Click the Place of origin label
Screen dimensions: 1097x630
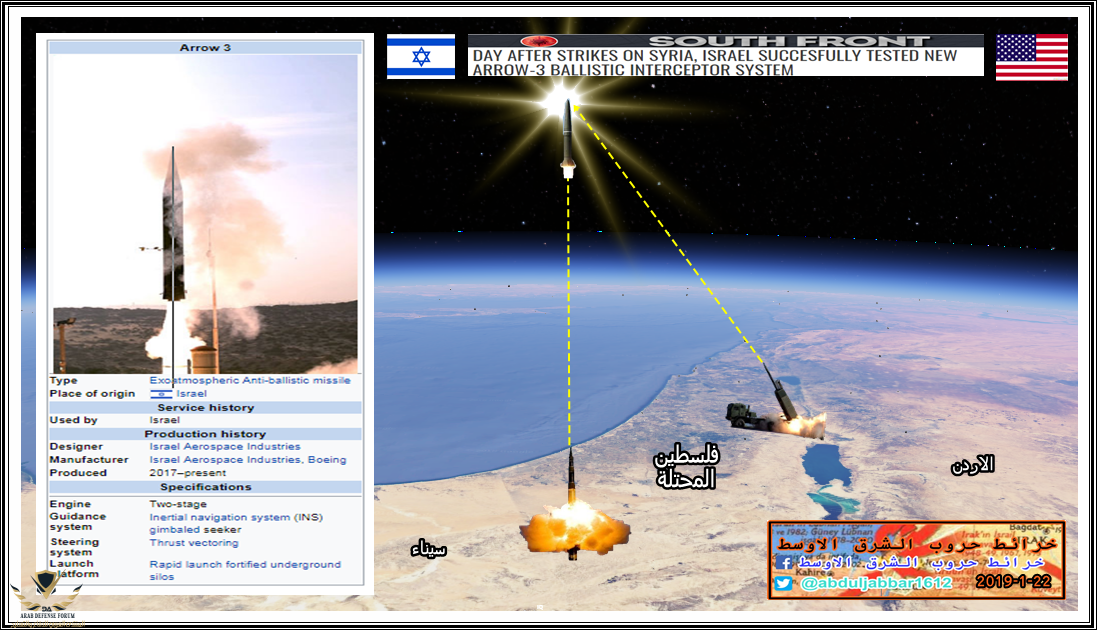tap(92, 393)
